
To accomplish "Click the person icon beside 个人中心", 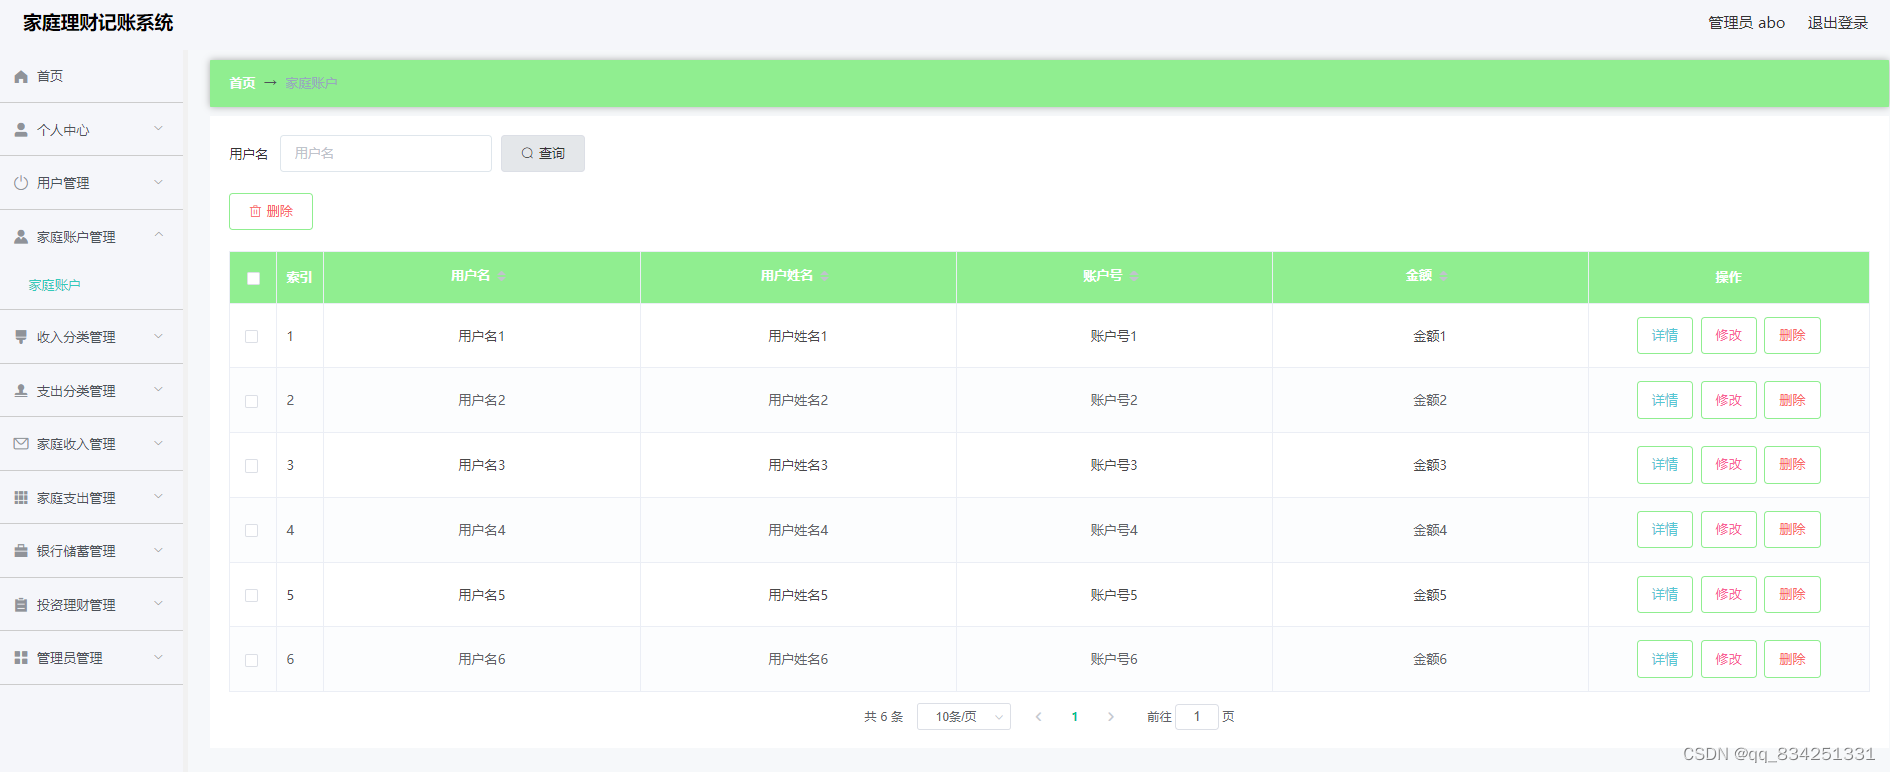I will (21, 130).
